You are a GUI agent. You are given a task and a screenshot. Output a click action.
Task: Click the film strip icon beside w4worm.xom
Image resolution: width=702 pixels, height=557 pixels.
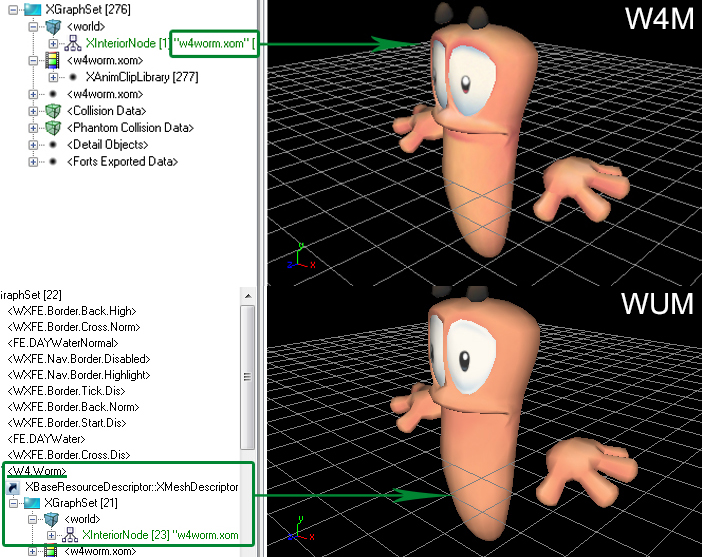[x=52, y=60]
